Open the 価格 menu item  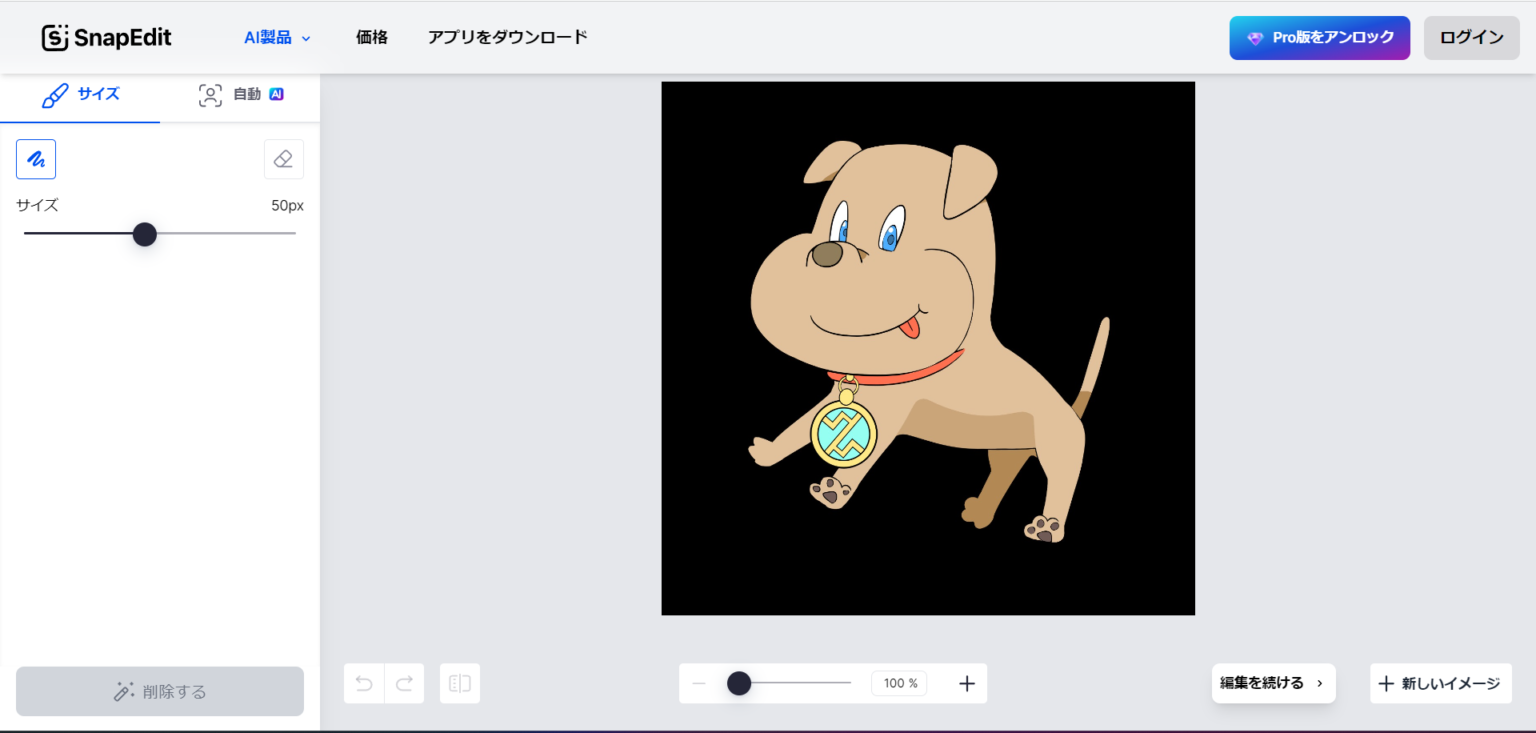pyautogui.click(x=370, y=37)
